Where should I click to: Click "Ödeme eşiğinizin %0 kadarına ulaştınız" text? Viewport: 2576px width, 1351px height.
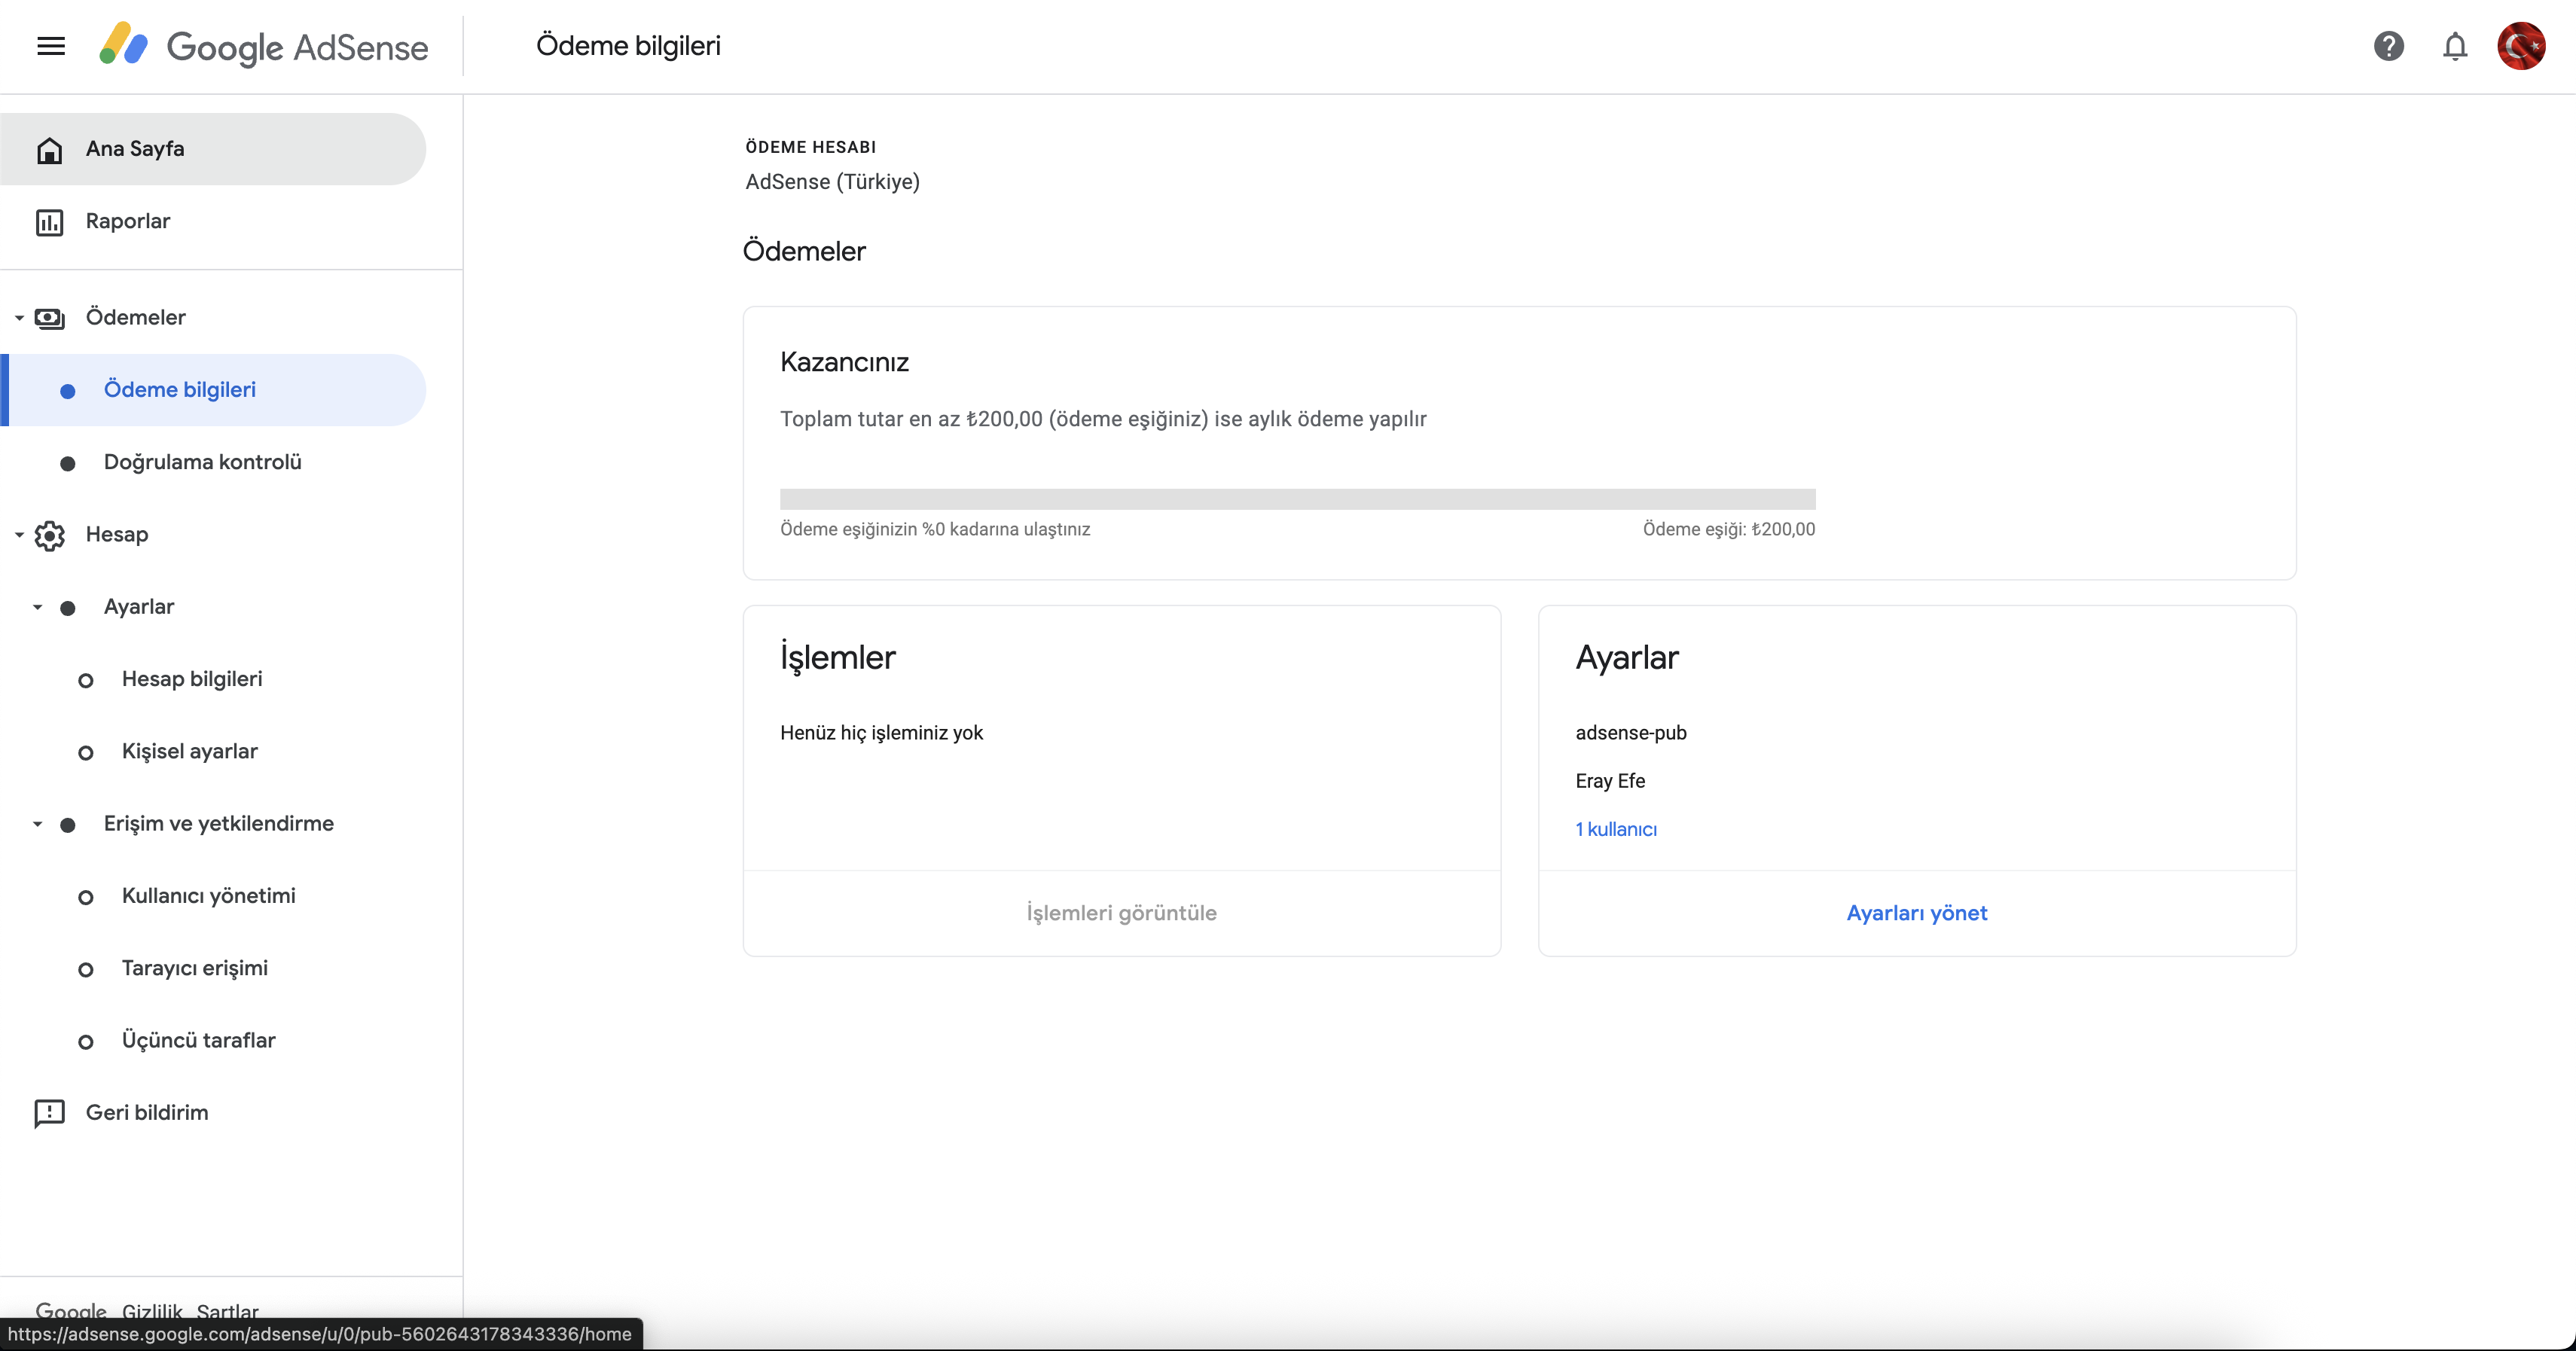(x=935, y=529)
